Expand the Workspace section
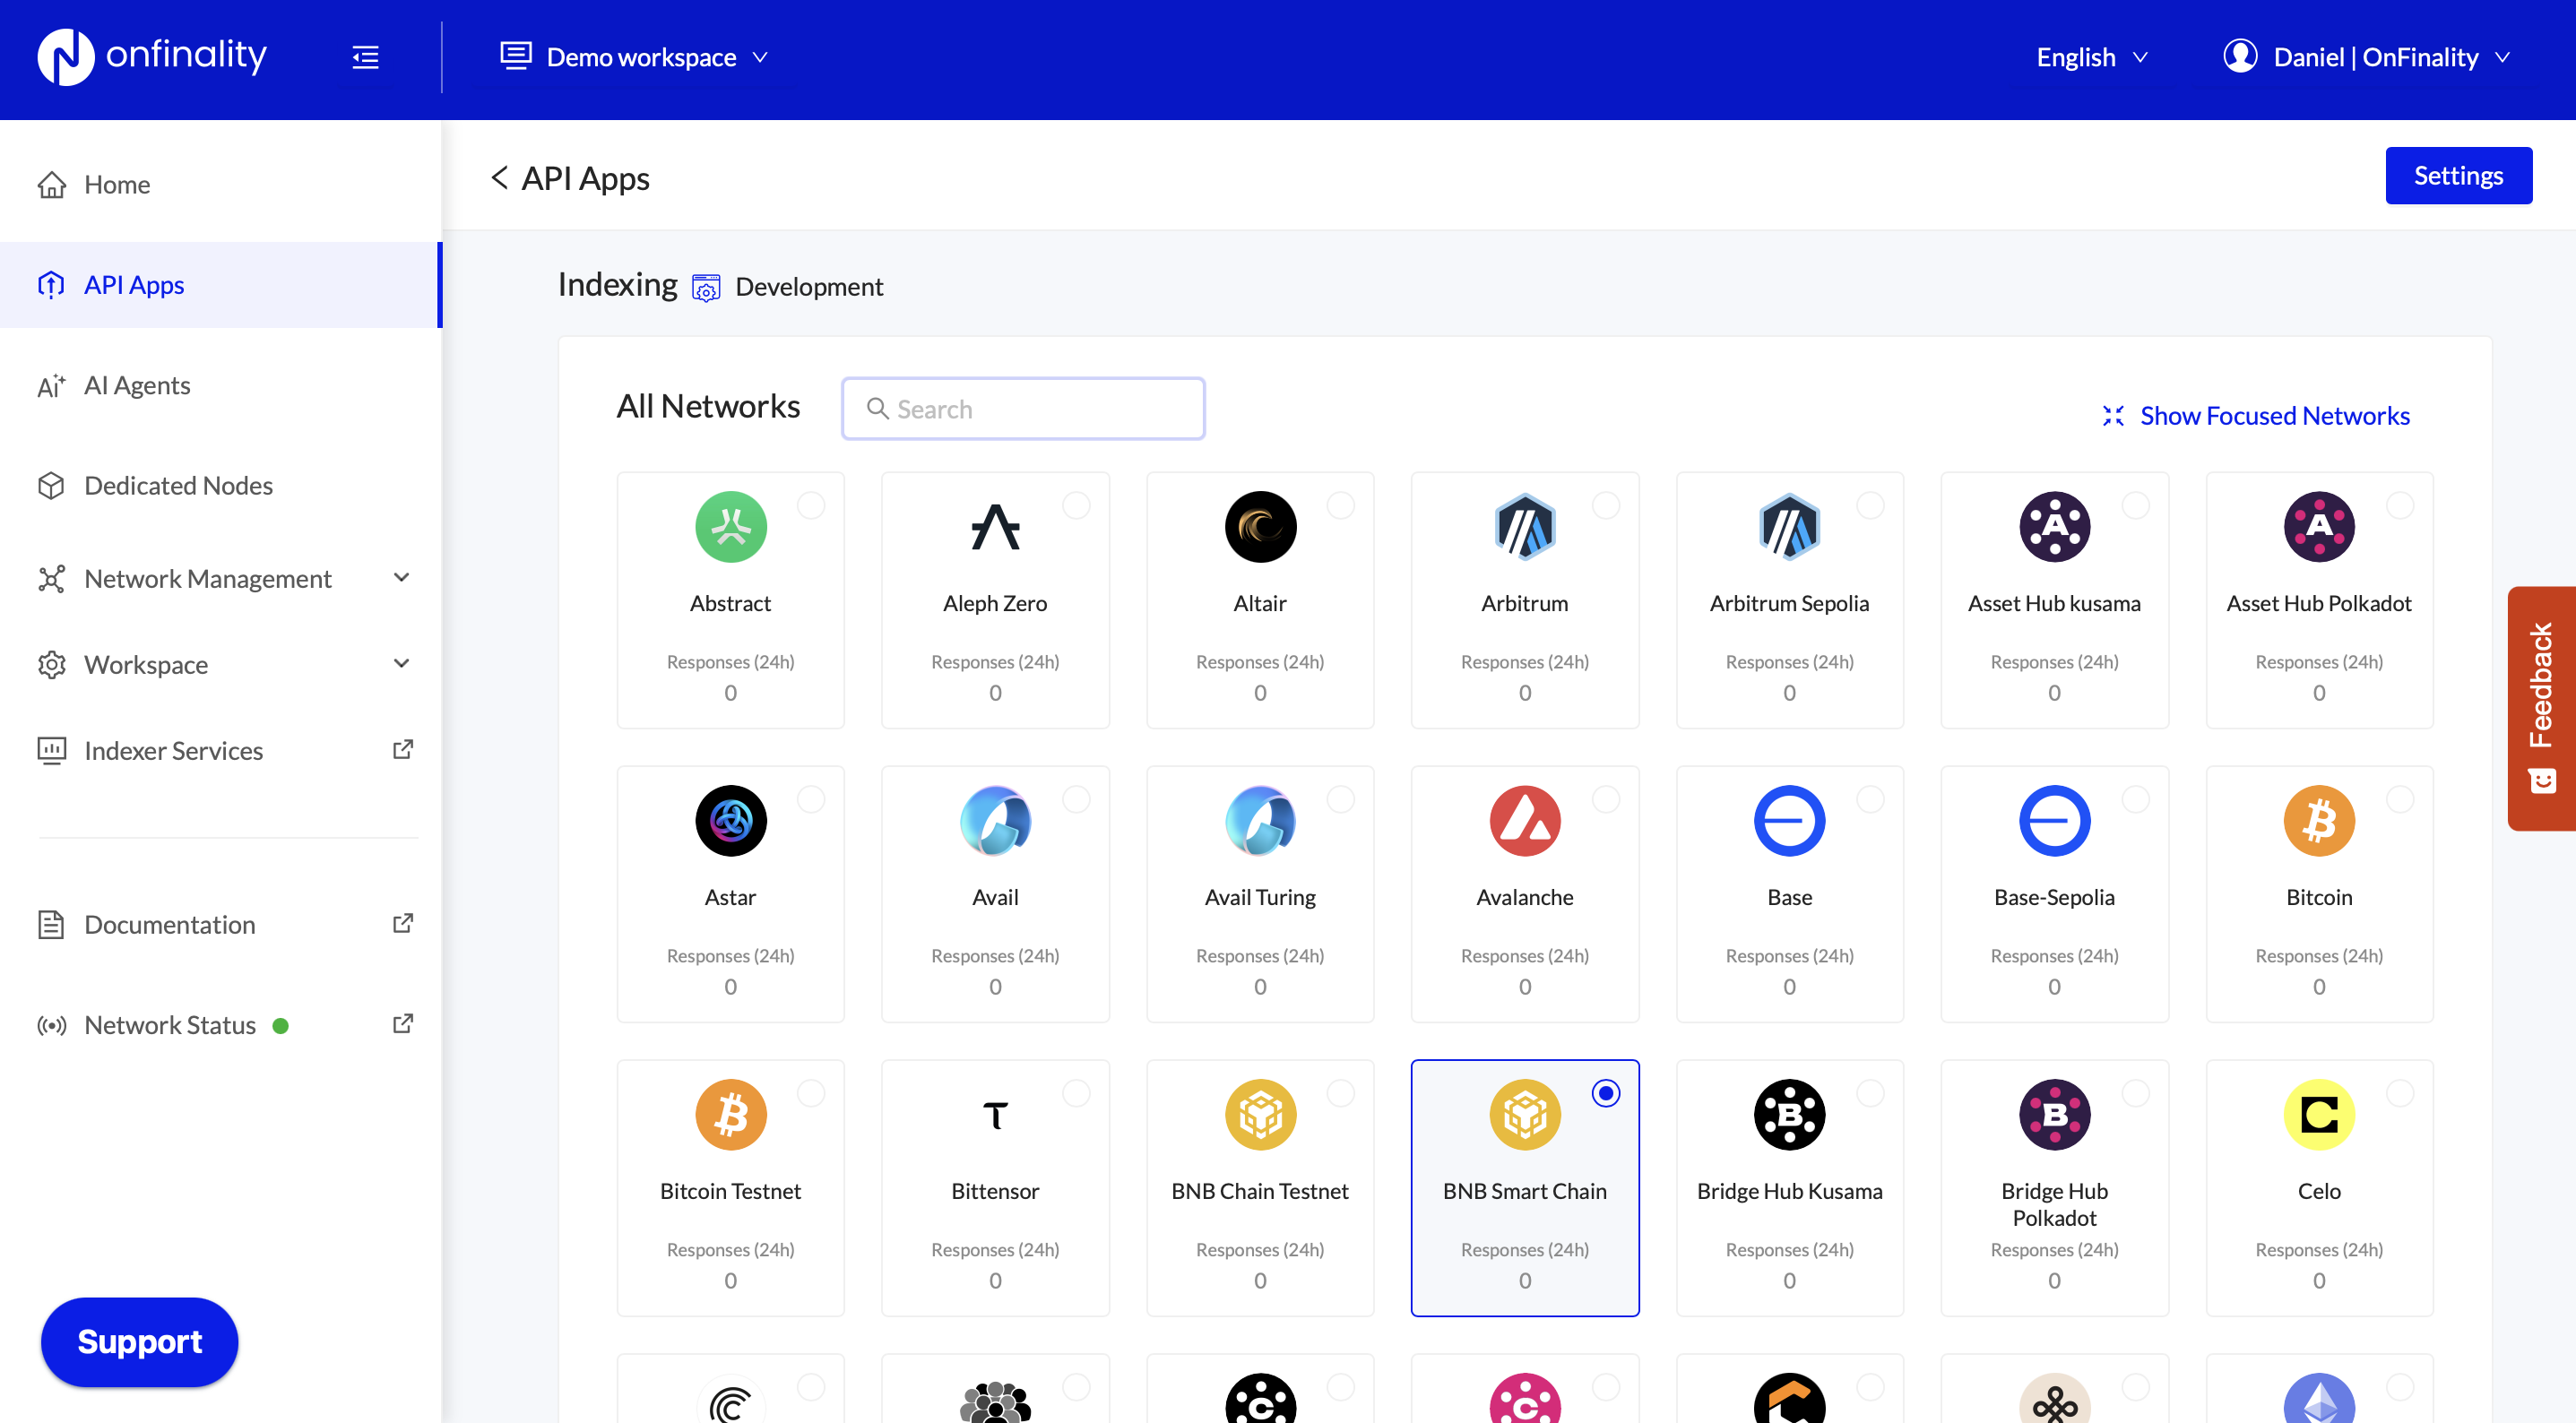The width and height of the screenshot is (2576, 1423). (146, 664)
